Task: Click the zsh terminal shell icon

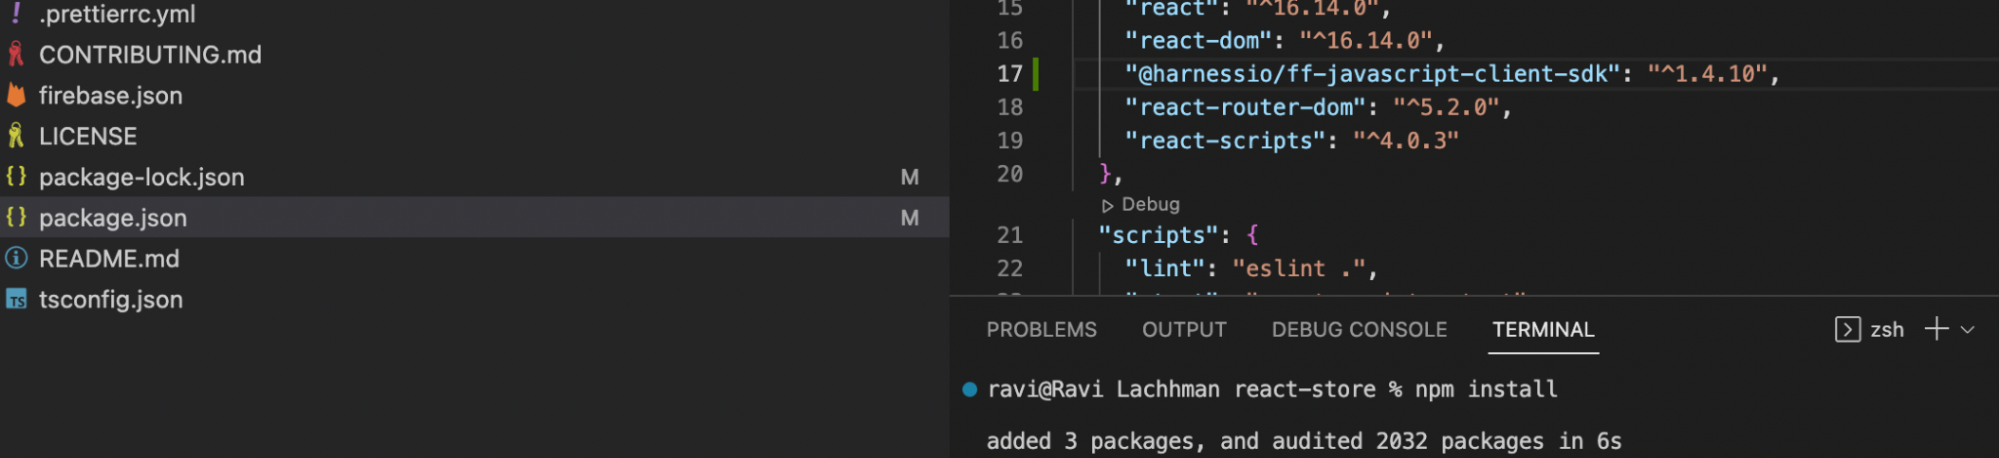Action: coord(1847,329)
